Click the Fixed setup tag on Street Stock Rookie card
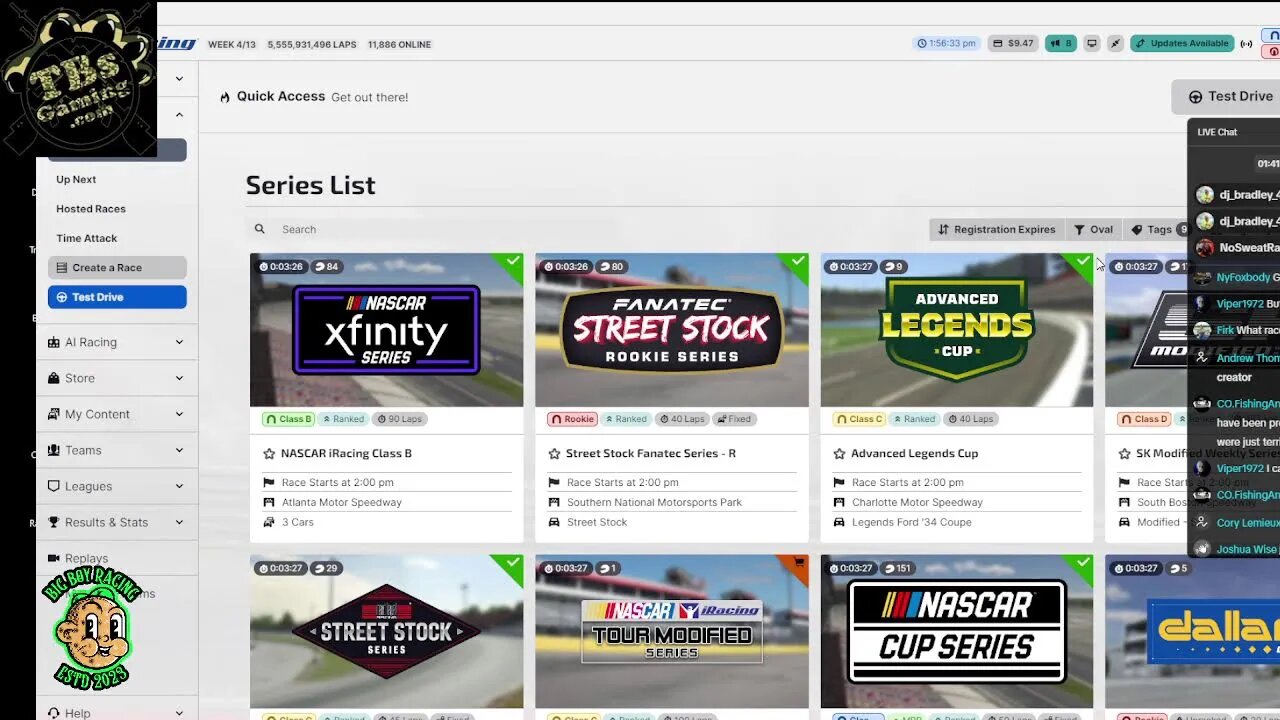The image size is (1280, 720). [x=734, y=419]
